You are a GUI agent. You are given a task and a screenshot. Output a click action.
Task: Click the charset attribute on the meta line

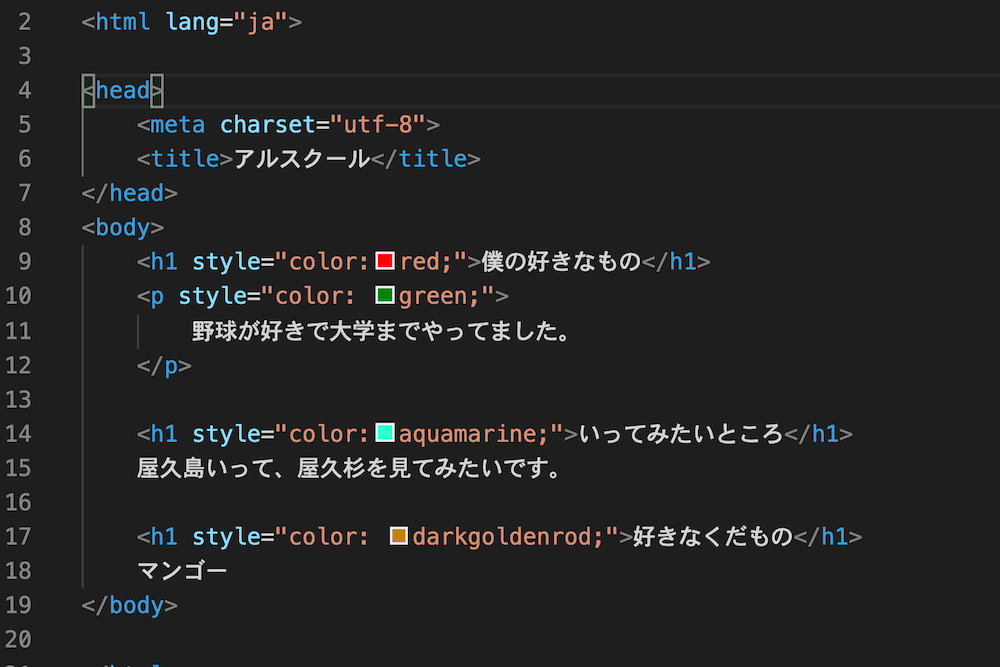(x=267, y=124)
